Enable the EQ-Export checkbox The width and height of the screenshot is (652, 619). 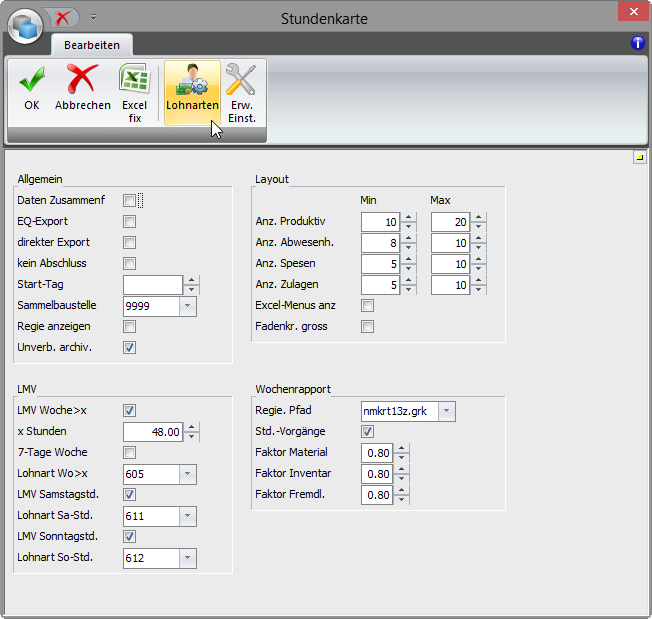coord(129,222)
